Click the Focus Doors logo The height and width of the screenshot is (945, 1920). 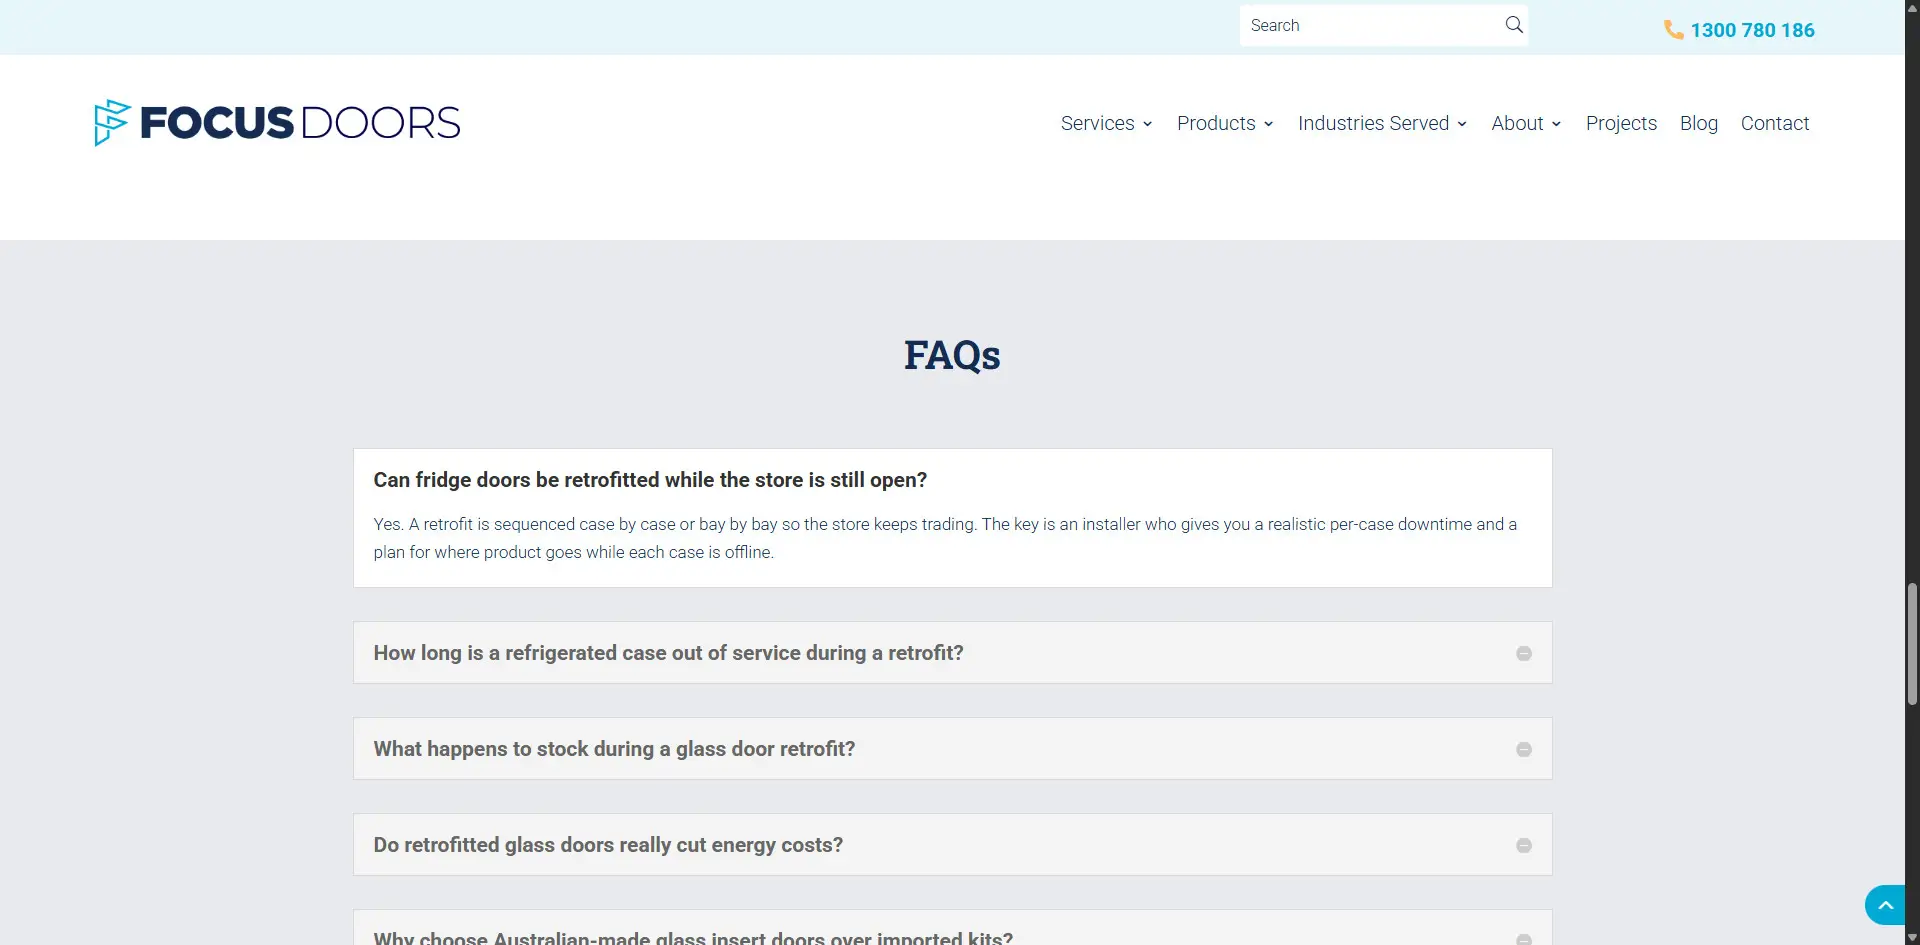277,123
